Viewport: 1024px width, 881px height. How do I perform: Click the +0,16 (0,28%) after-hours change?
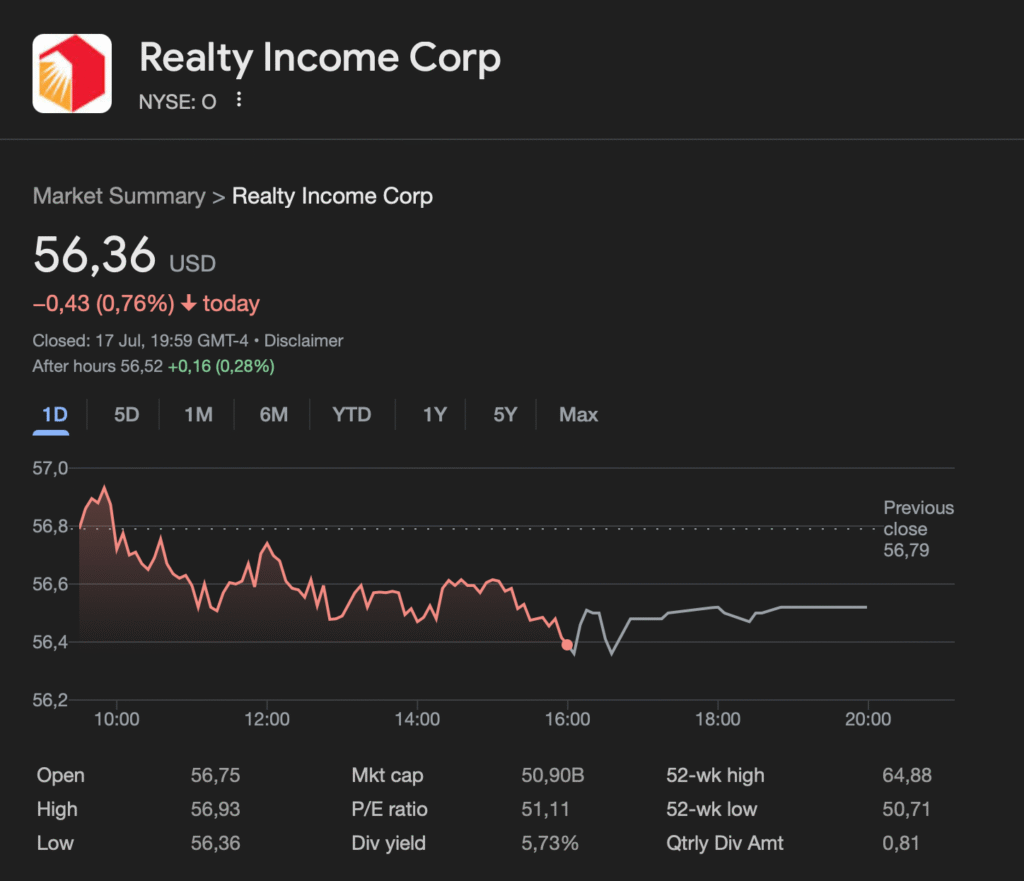click(x=221, y=366)
